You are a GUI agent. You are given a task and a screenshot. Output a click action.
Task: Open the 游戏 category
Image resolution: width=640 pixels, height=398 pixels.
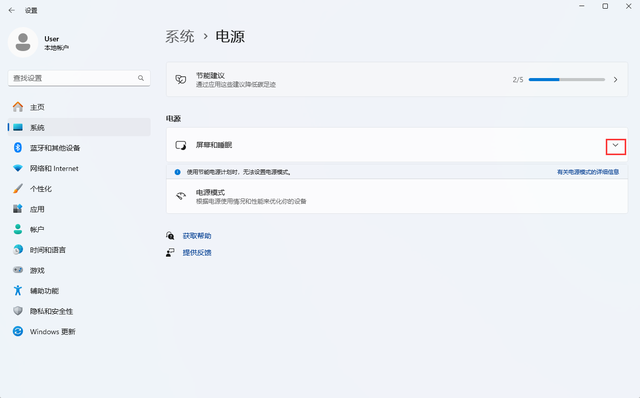click(x=79, y=270)
